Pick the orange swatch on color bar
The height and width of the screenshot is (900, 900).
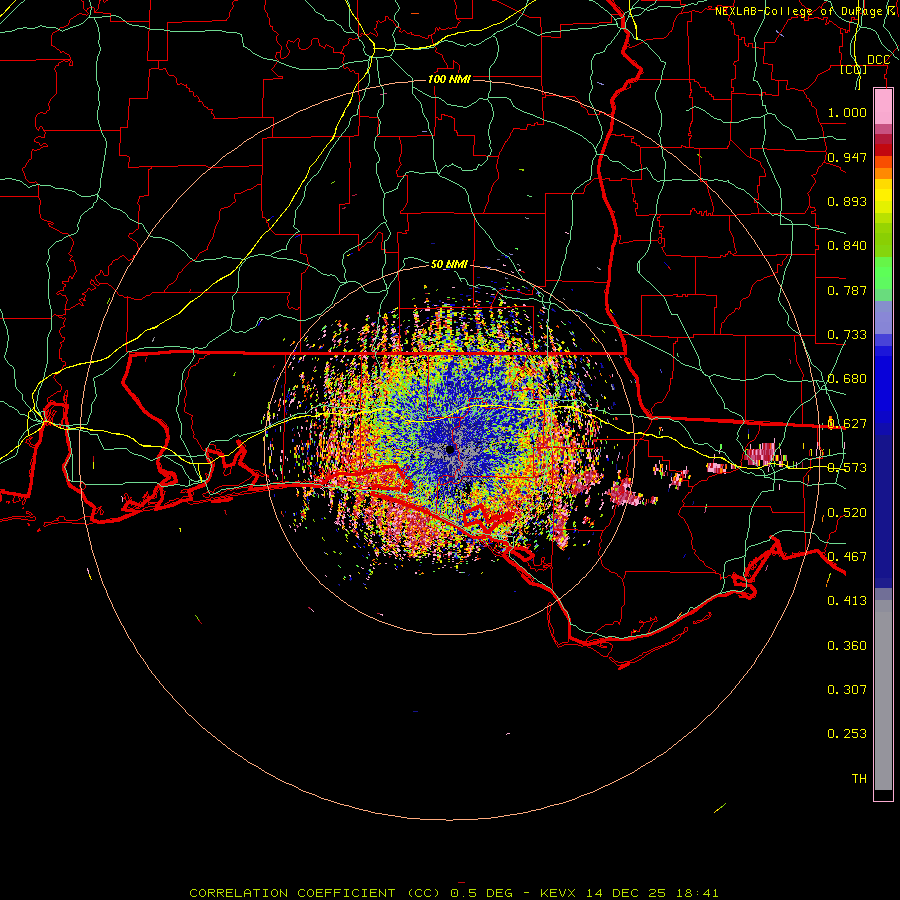pyautogui.click(x=883, y=173)
